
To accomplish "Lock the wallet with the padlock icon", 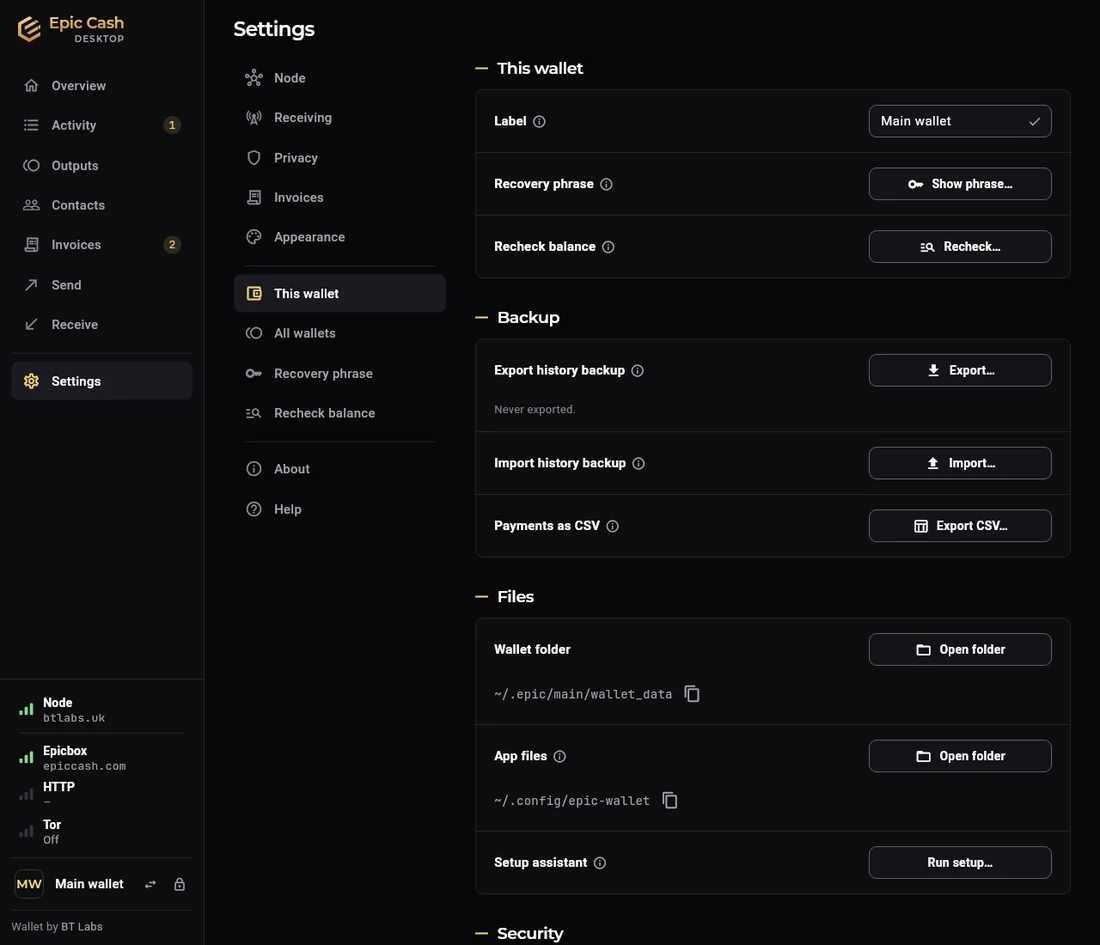I will (180, 885).
